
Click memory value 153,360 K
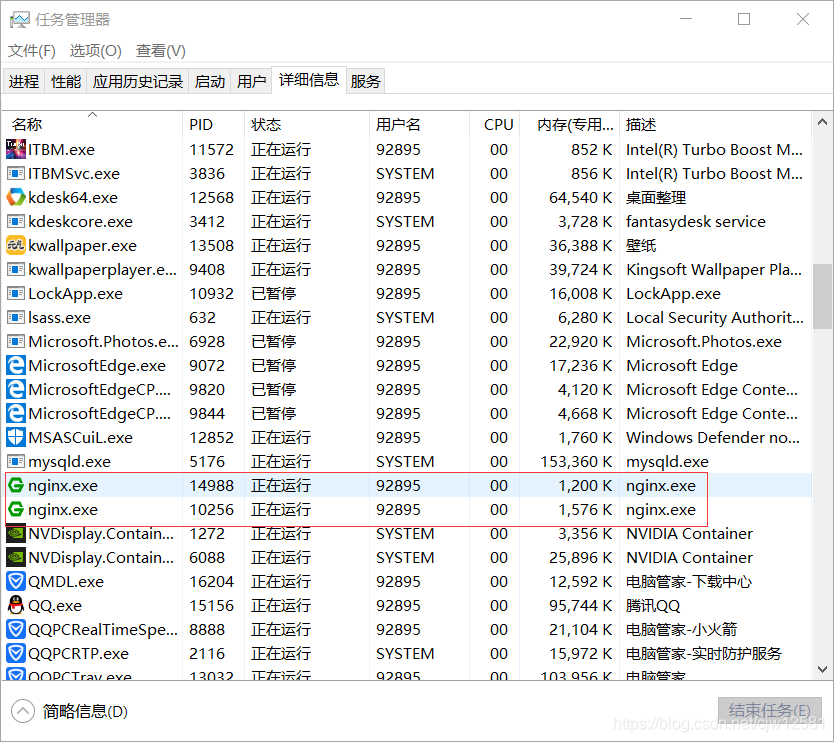tap(576, 462)
